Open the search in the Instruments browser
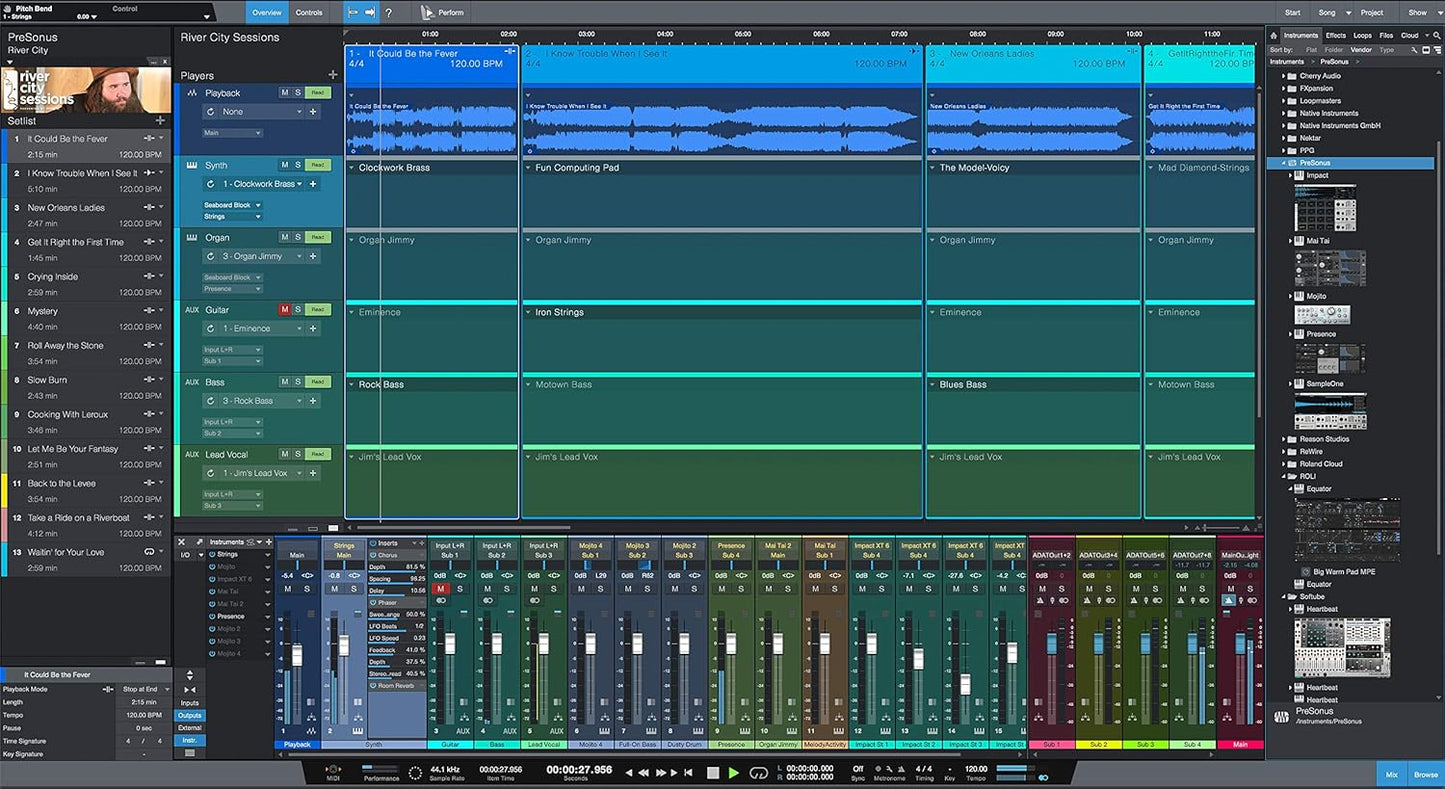This screenshot has width=1445, height=789. pos(1437,35)
